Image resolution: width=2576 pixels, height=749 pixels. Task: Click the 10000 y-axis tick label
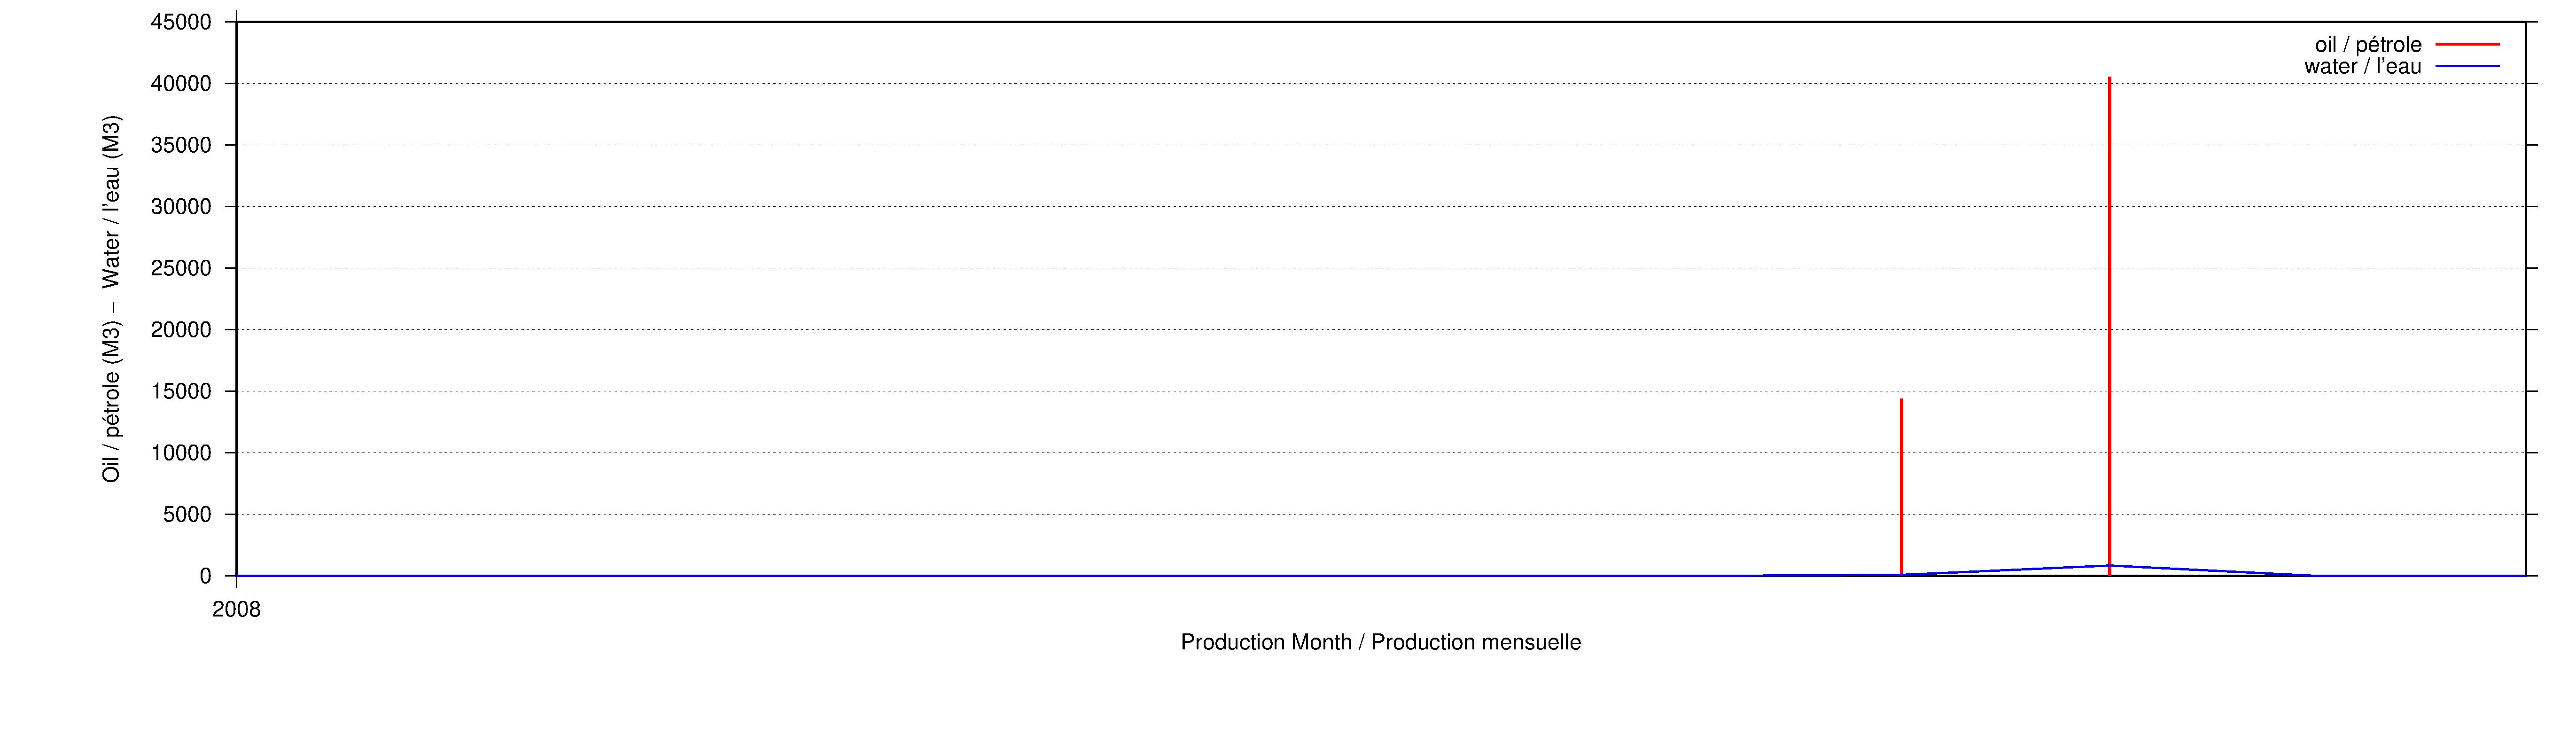(181, 453)
